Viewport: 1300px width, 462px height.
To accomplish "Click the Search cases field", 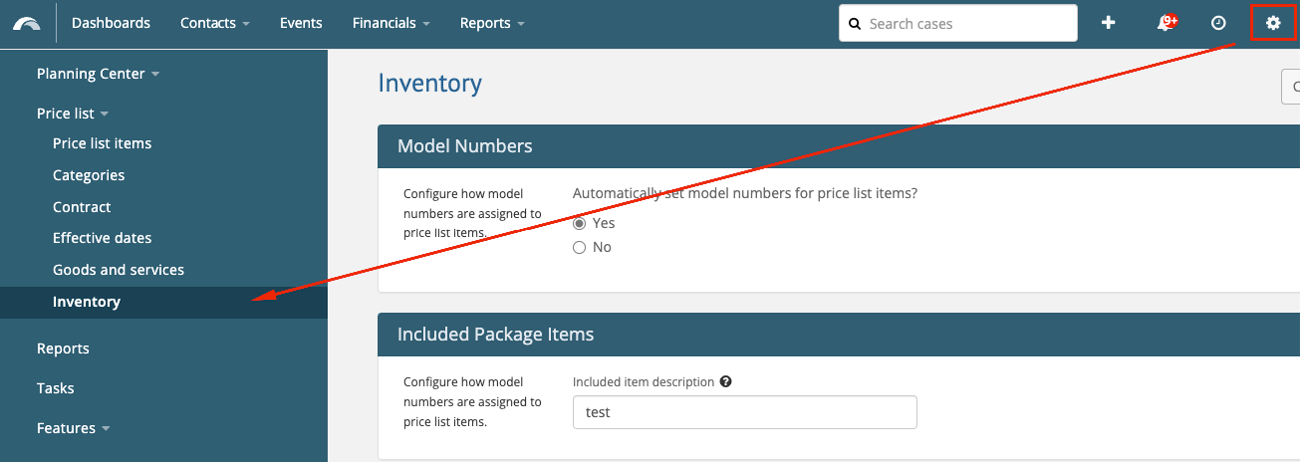I will [x=958, y=23].
